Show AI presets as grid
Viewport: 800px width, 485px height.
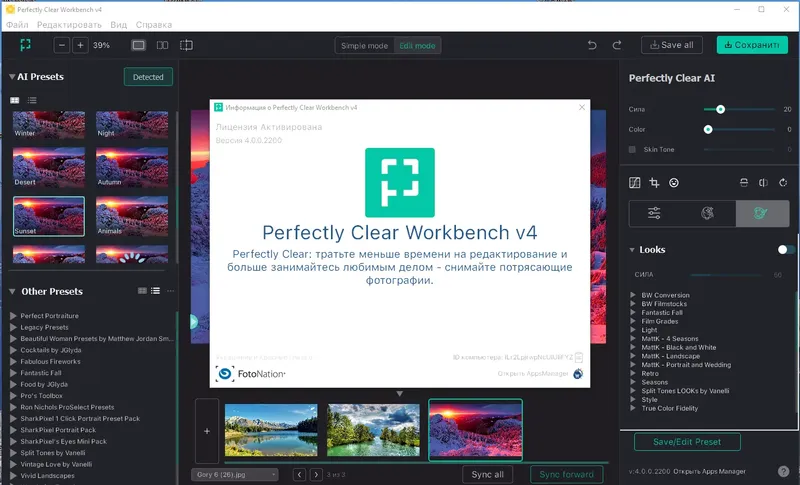coord(15,100)
